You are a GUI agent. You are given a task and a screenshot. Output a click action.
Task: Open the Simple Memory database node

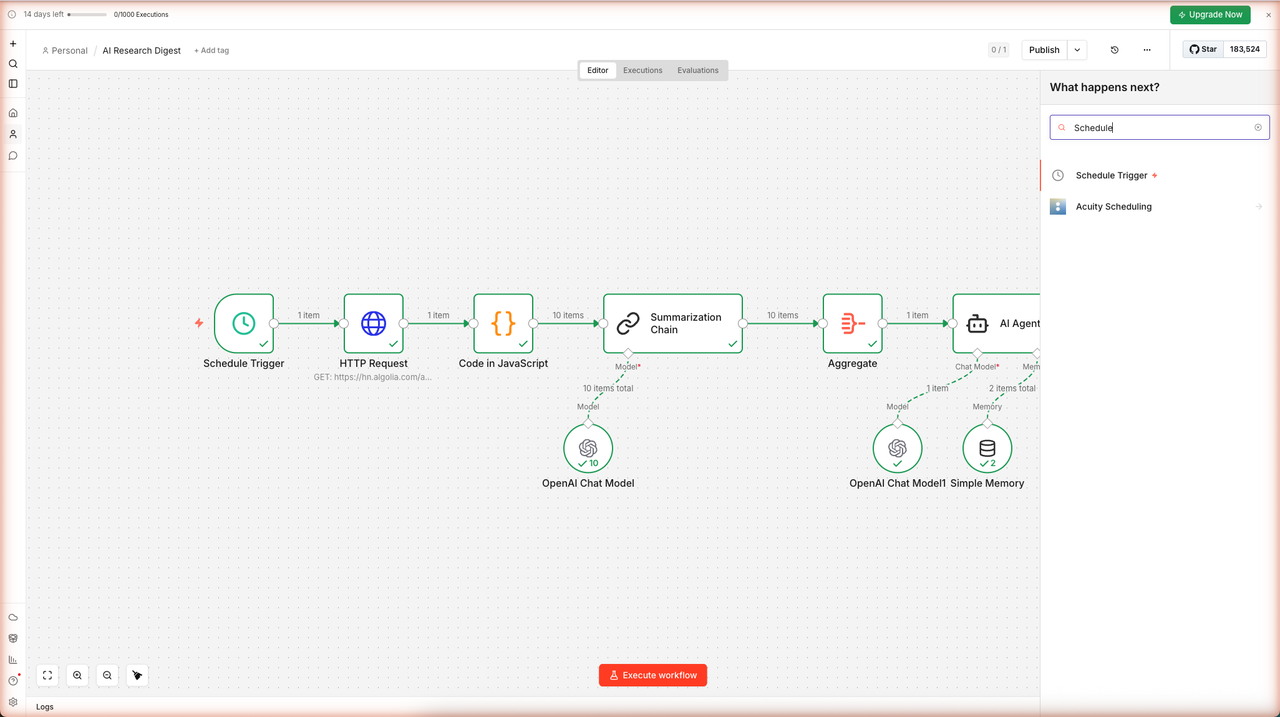987,448
